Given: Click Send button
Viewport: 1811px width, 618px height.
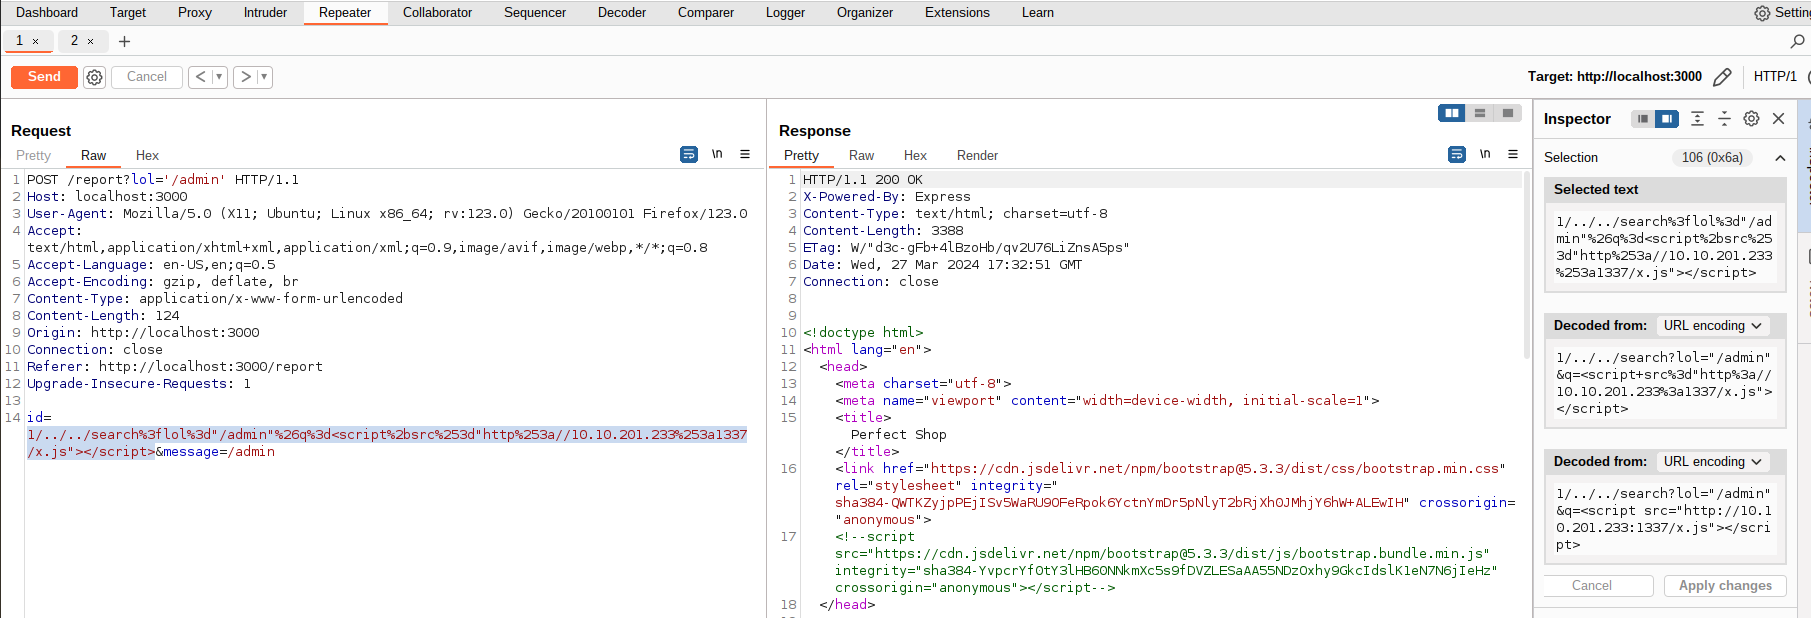Looking at the screenshot, I should [x=44, y=77].
